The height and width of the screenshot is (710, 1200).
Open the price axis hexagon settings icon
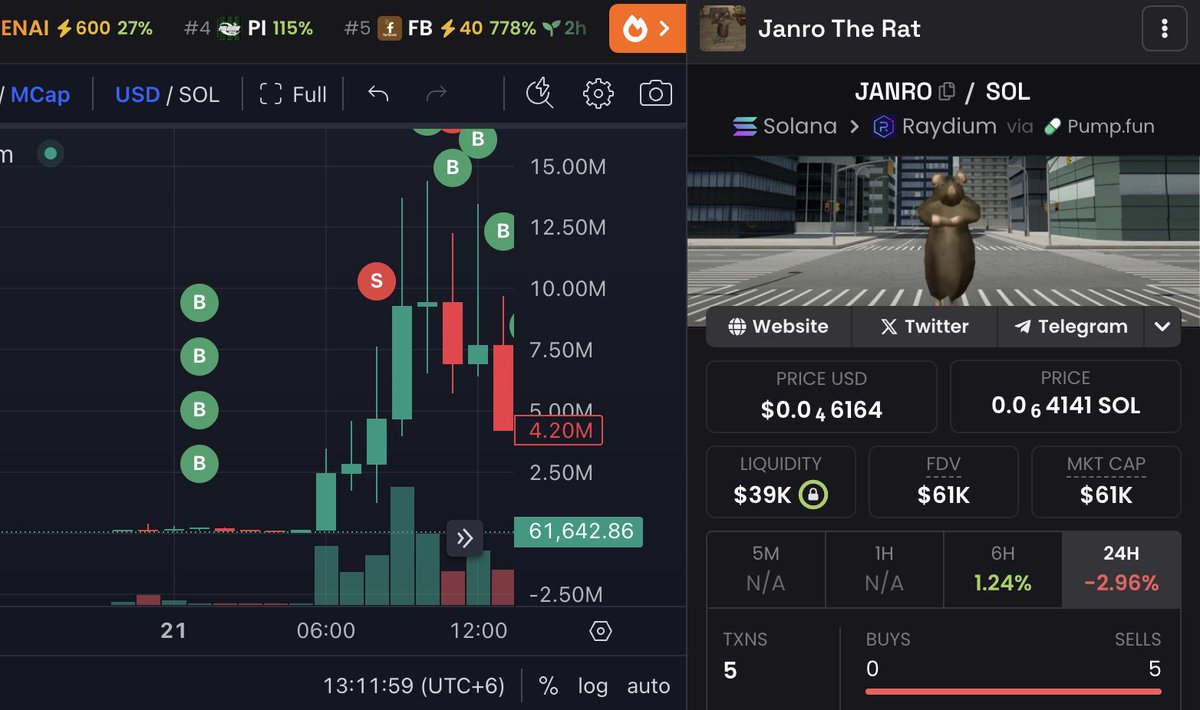point(600,631)
